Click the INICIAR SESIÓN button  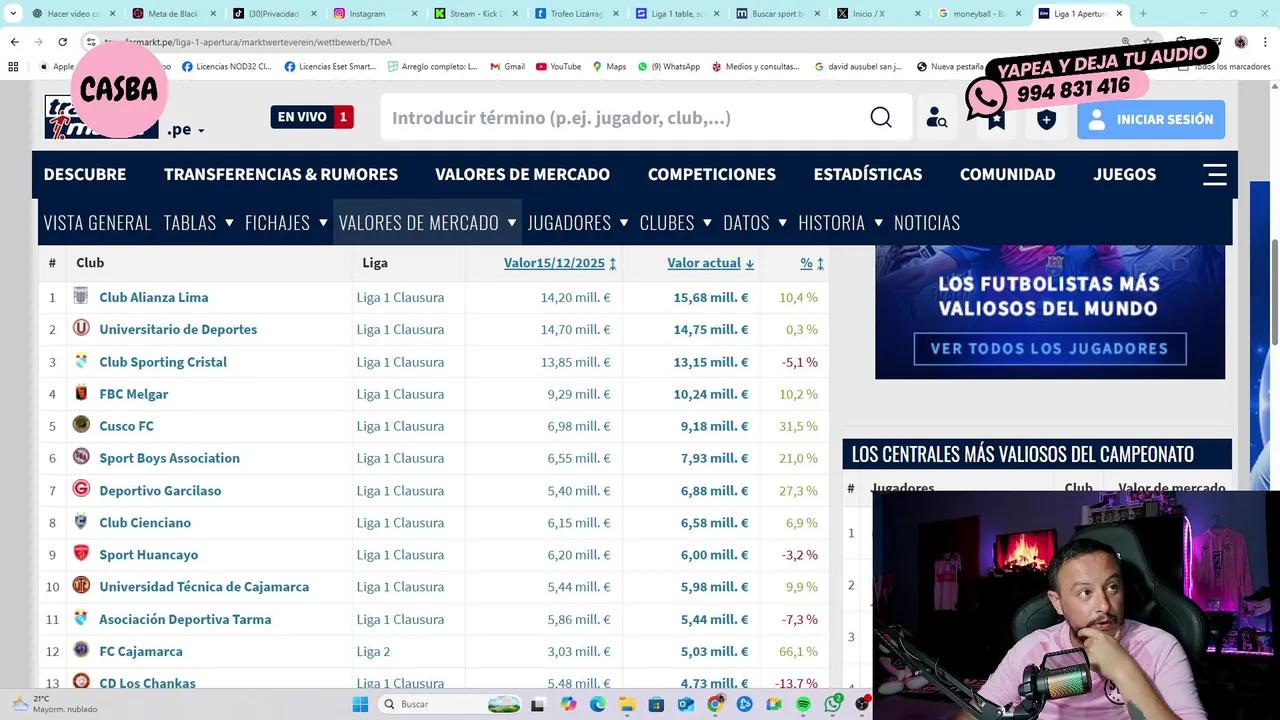1151,119
